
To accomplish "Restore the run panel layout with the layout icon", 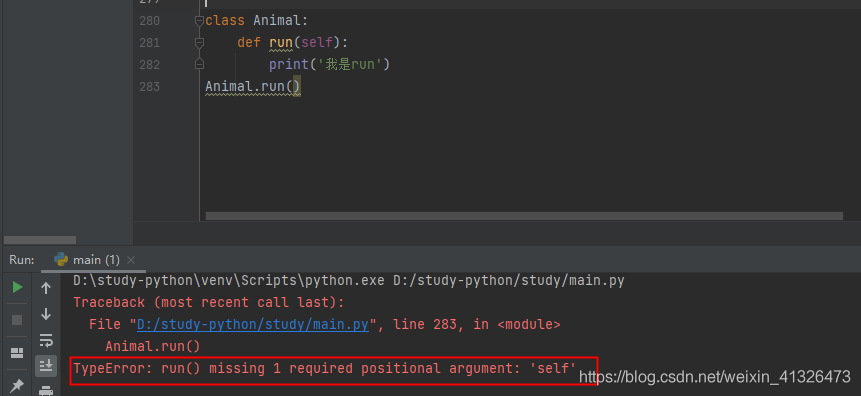I will tap(18, 353).
